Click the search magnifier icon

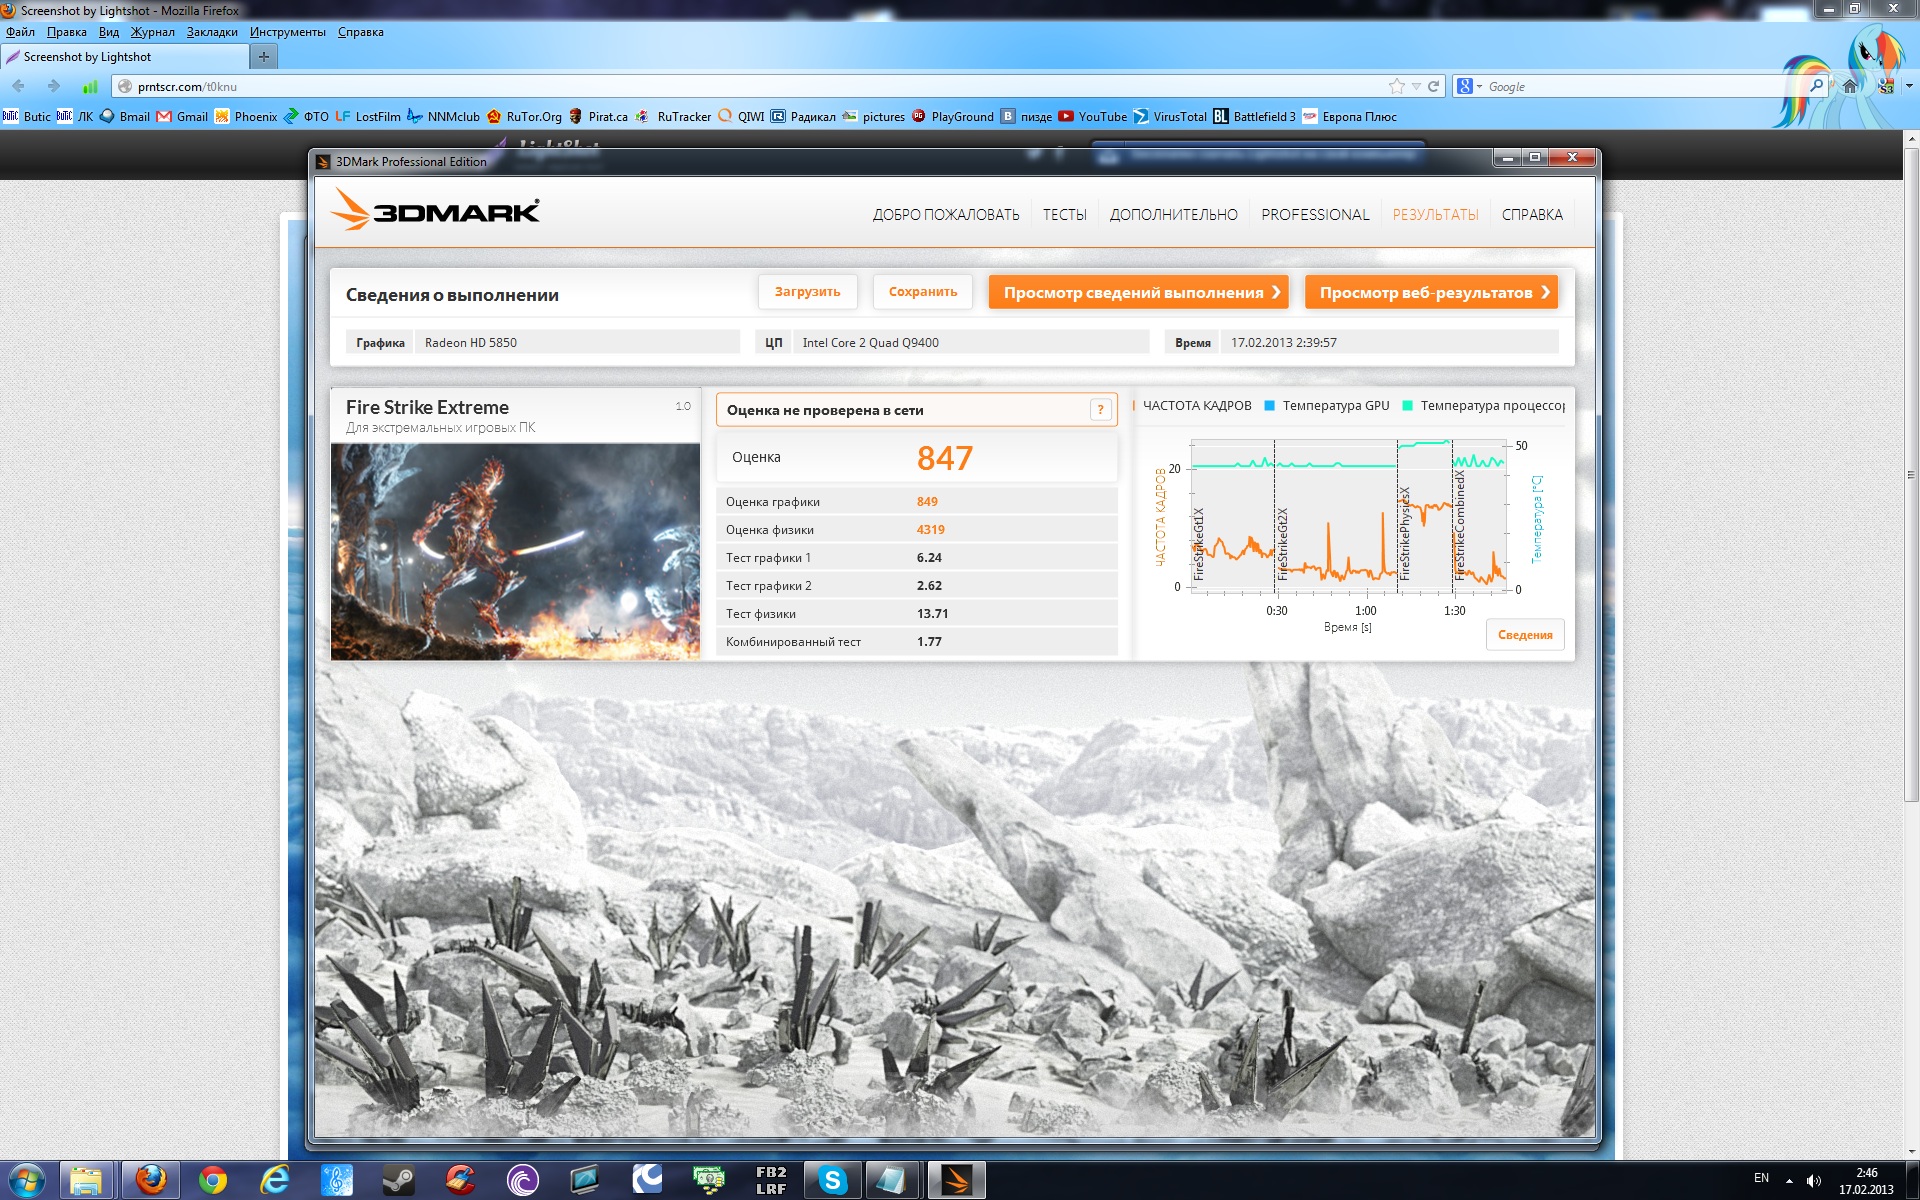[1816, 86]
